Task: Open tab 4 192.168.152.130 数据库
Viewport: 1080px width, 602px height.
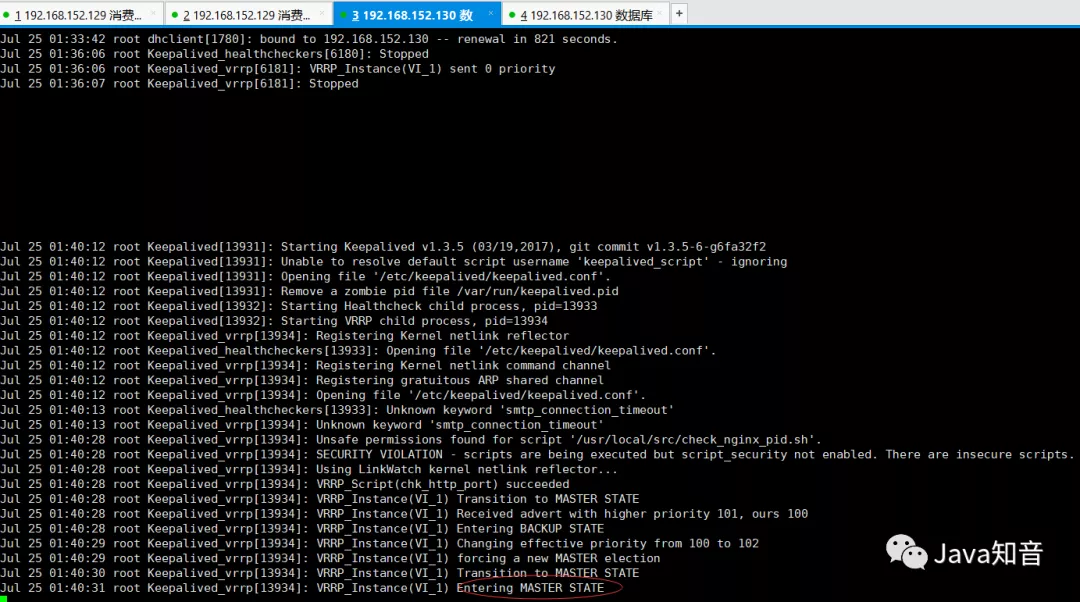Action: click(x=586, y=14)
